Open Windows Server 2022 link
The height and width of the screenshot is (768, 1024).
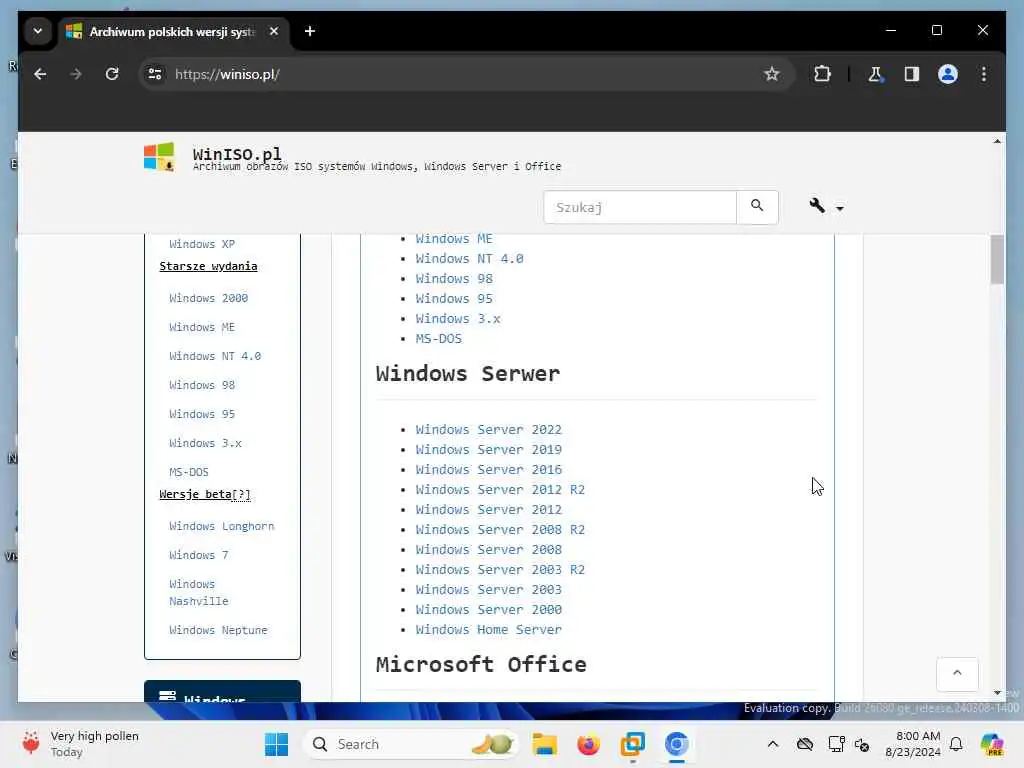(x=488, y=430)
